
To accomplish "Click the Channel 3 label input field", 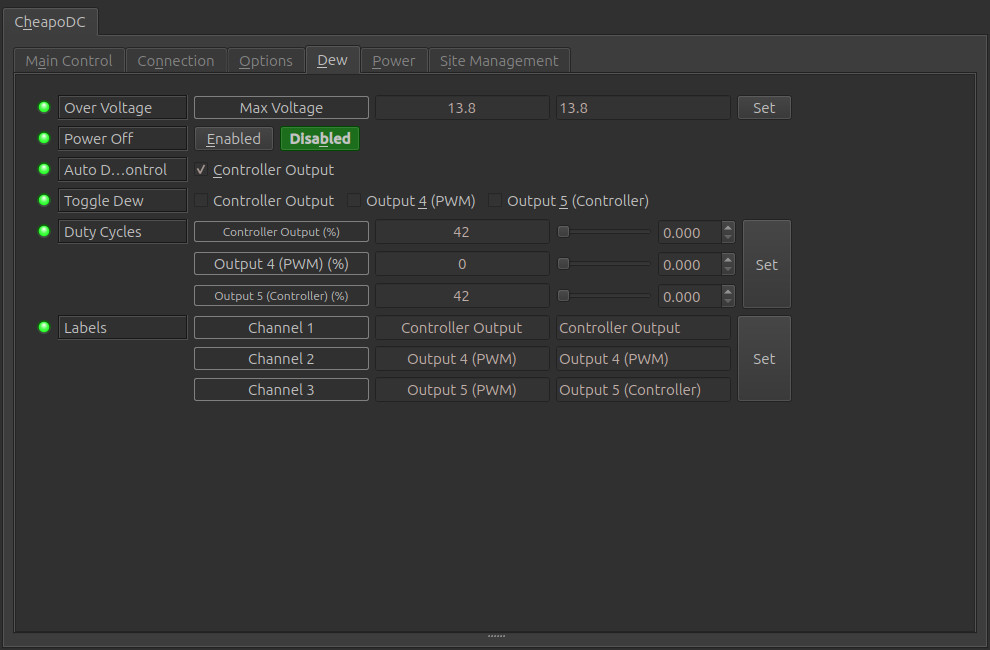I will [643, 390].
